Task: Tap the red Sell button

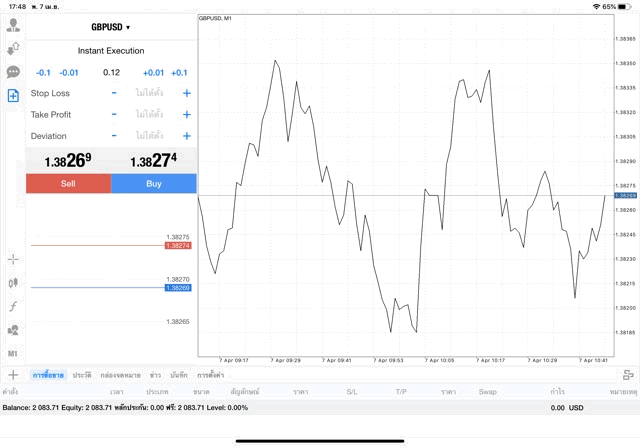Action: (x=68, y=184)
